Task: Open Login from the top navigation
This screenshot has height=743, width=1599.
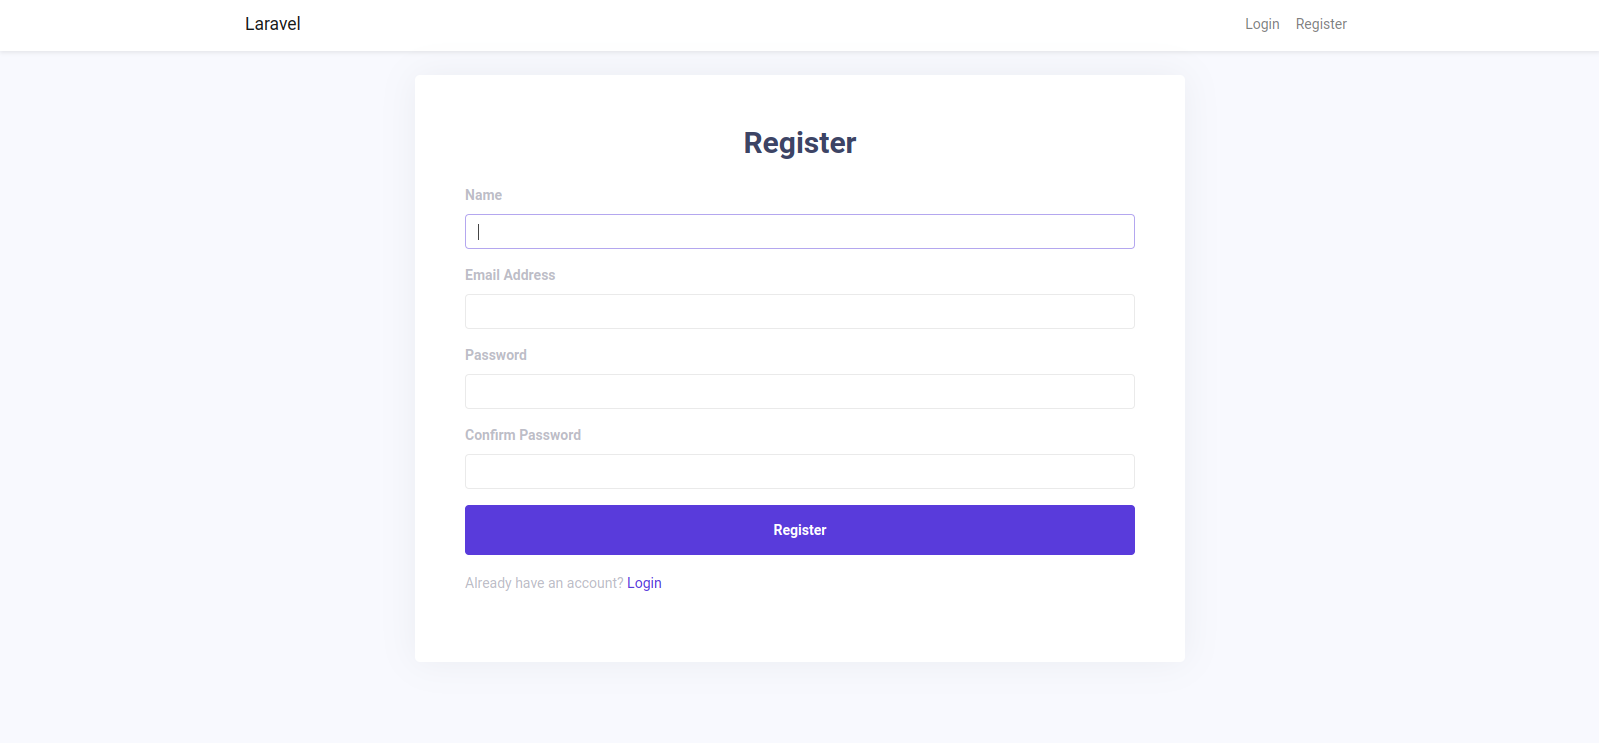Action: [x=1261, y=24]
